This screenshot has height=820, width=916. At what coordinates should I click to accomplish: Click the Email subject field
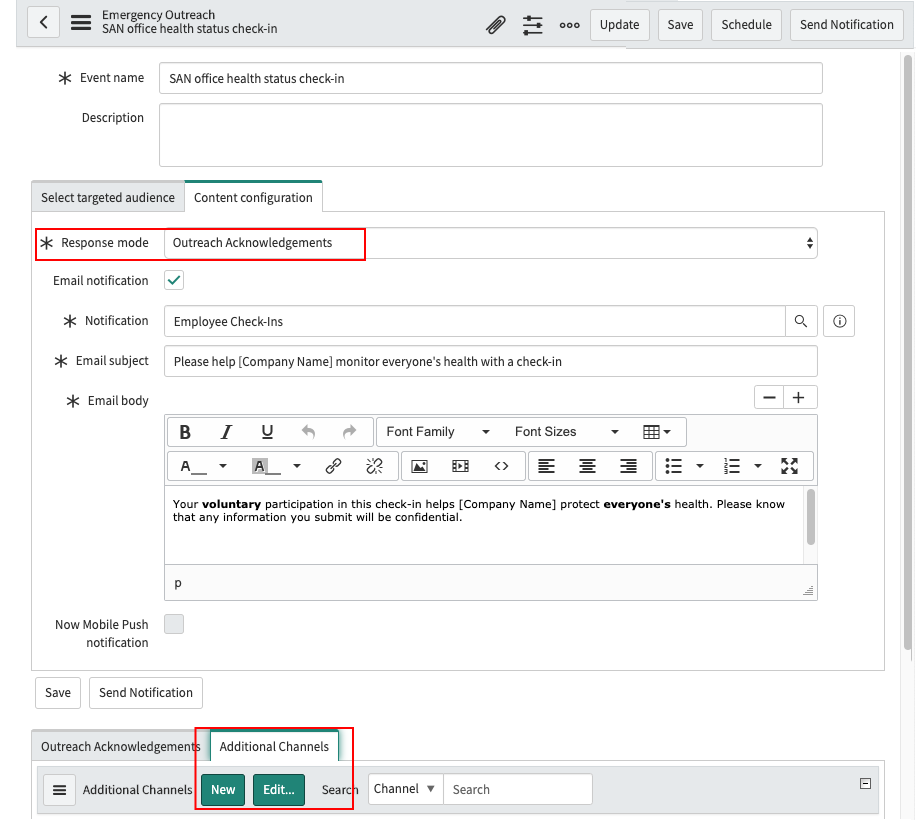point(491,362)
